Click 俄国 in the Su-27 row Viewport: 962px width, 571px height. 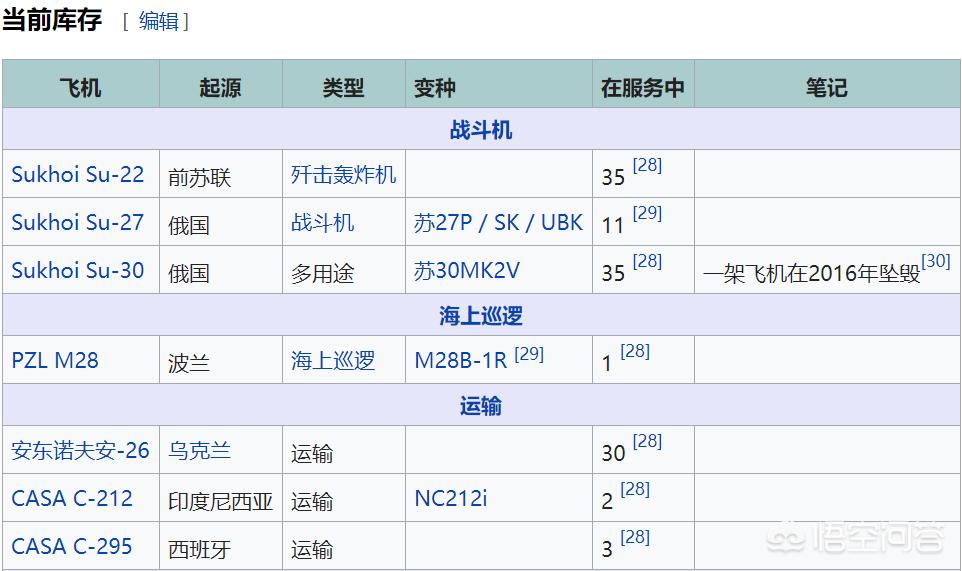pyautogui.click(x=189, y=226)
